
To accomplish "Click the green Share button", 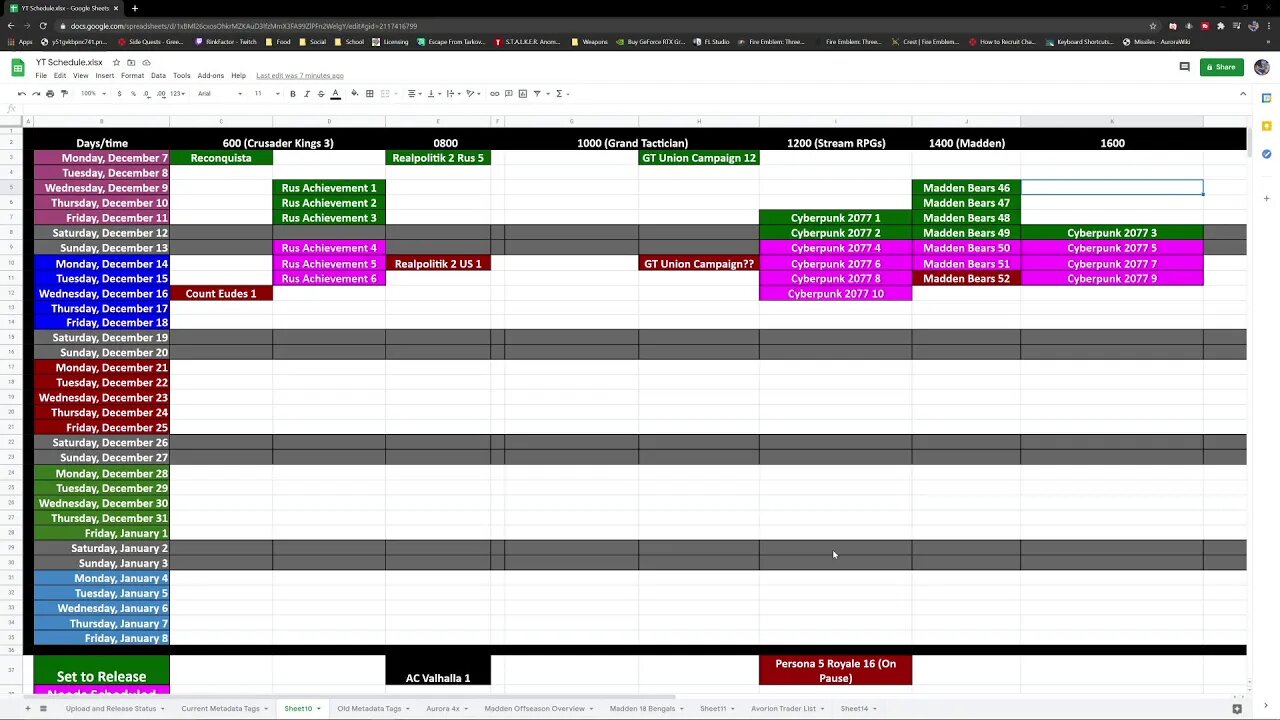I will click(x=1221, y=67).
